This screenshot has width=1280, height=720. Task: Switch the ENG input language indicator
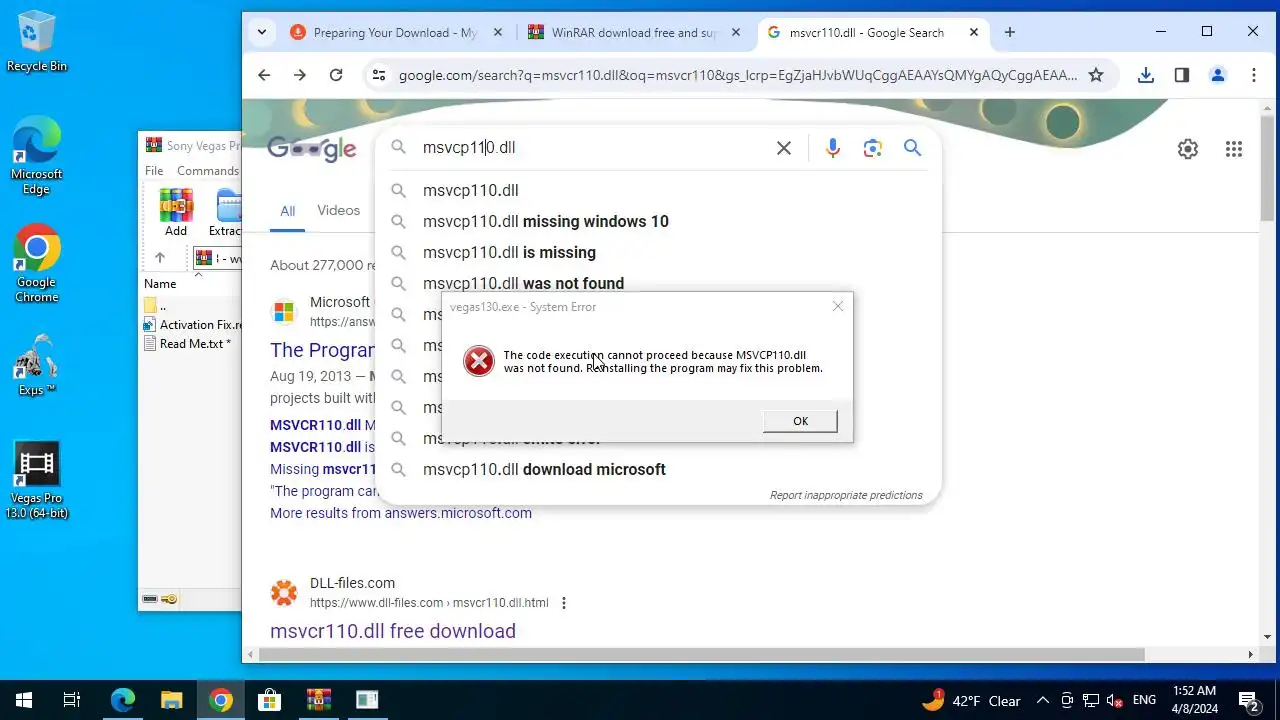[1144, 700]
